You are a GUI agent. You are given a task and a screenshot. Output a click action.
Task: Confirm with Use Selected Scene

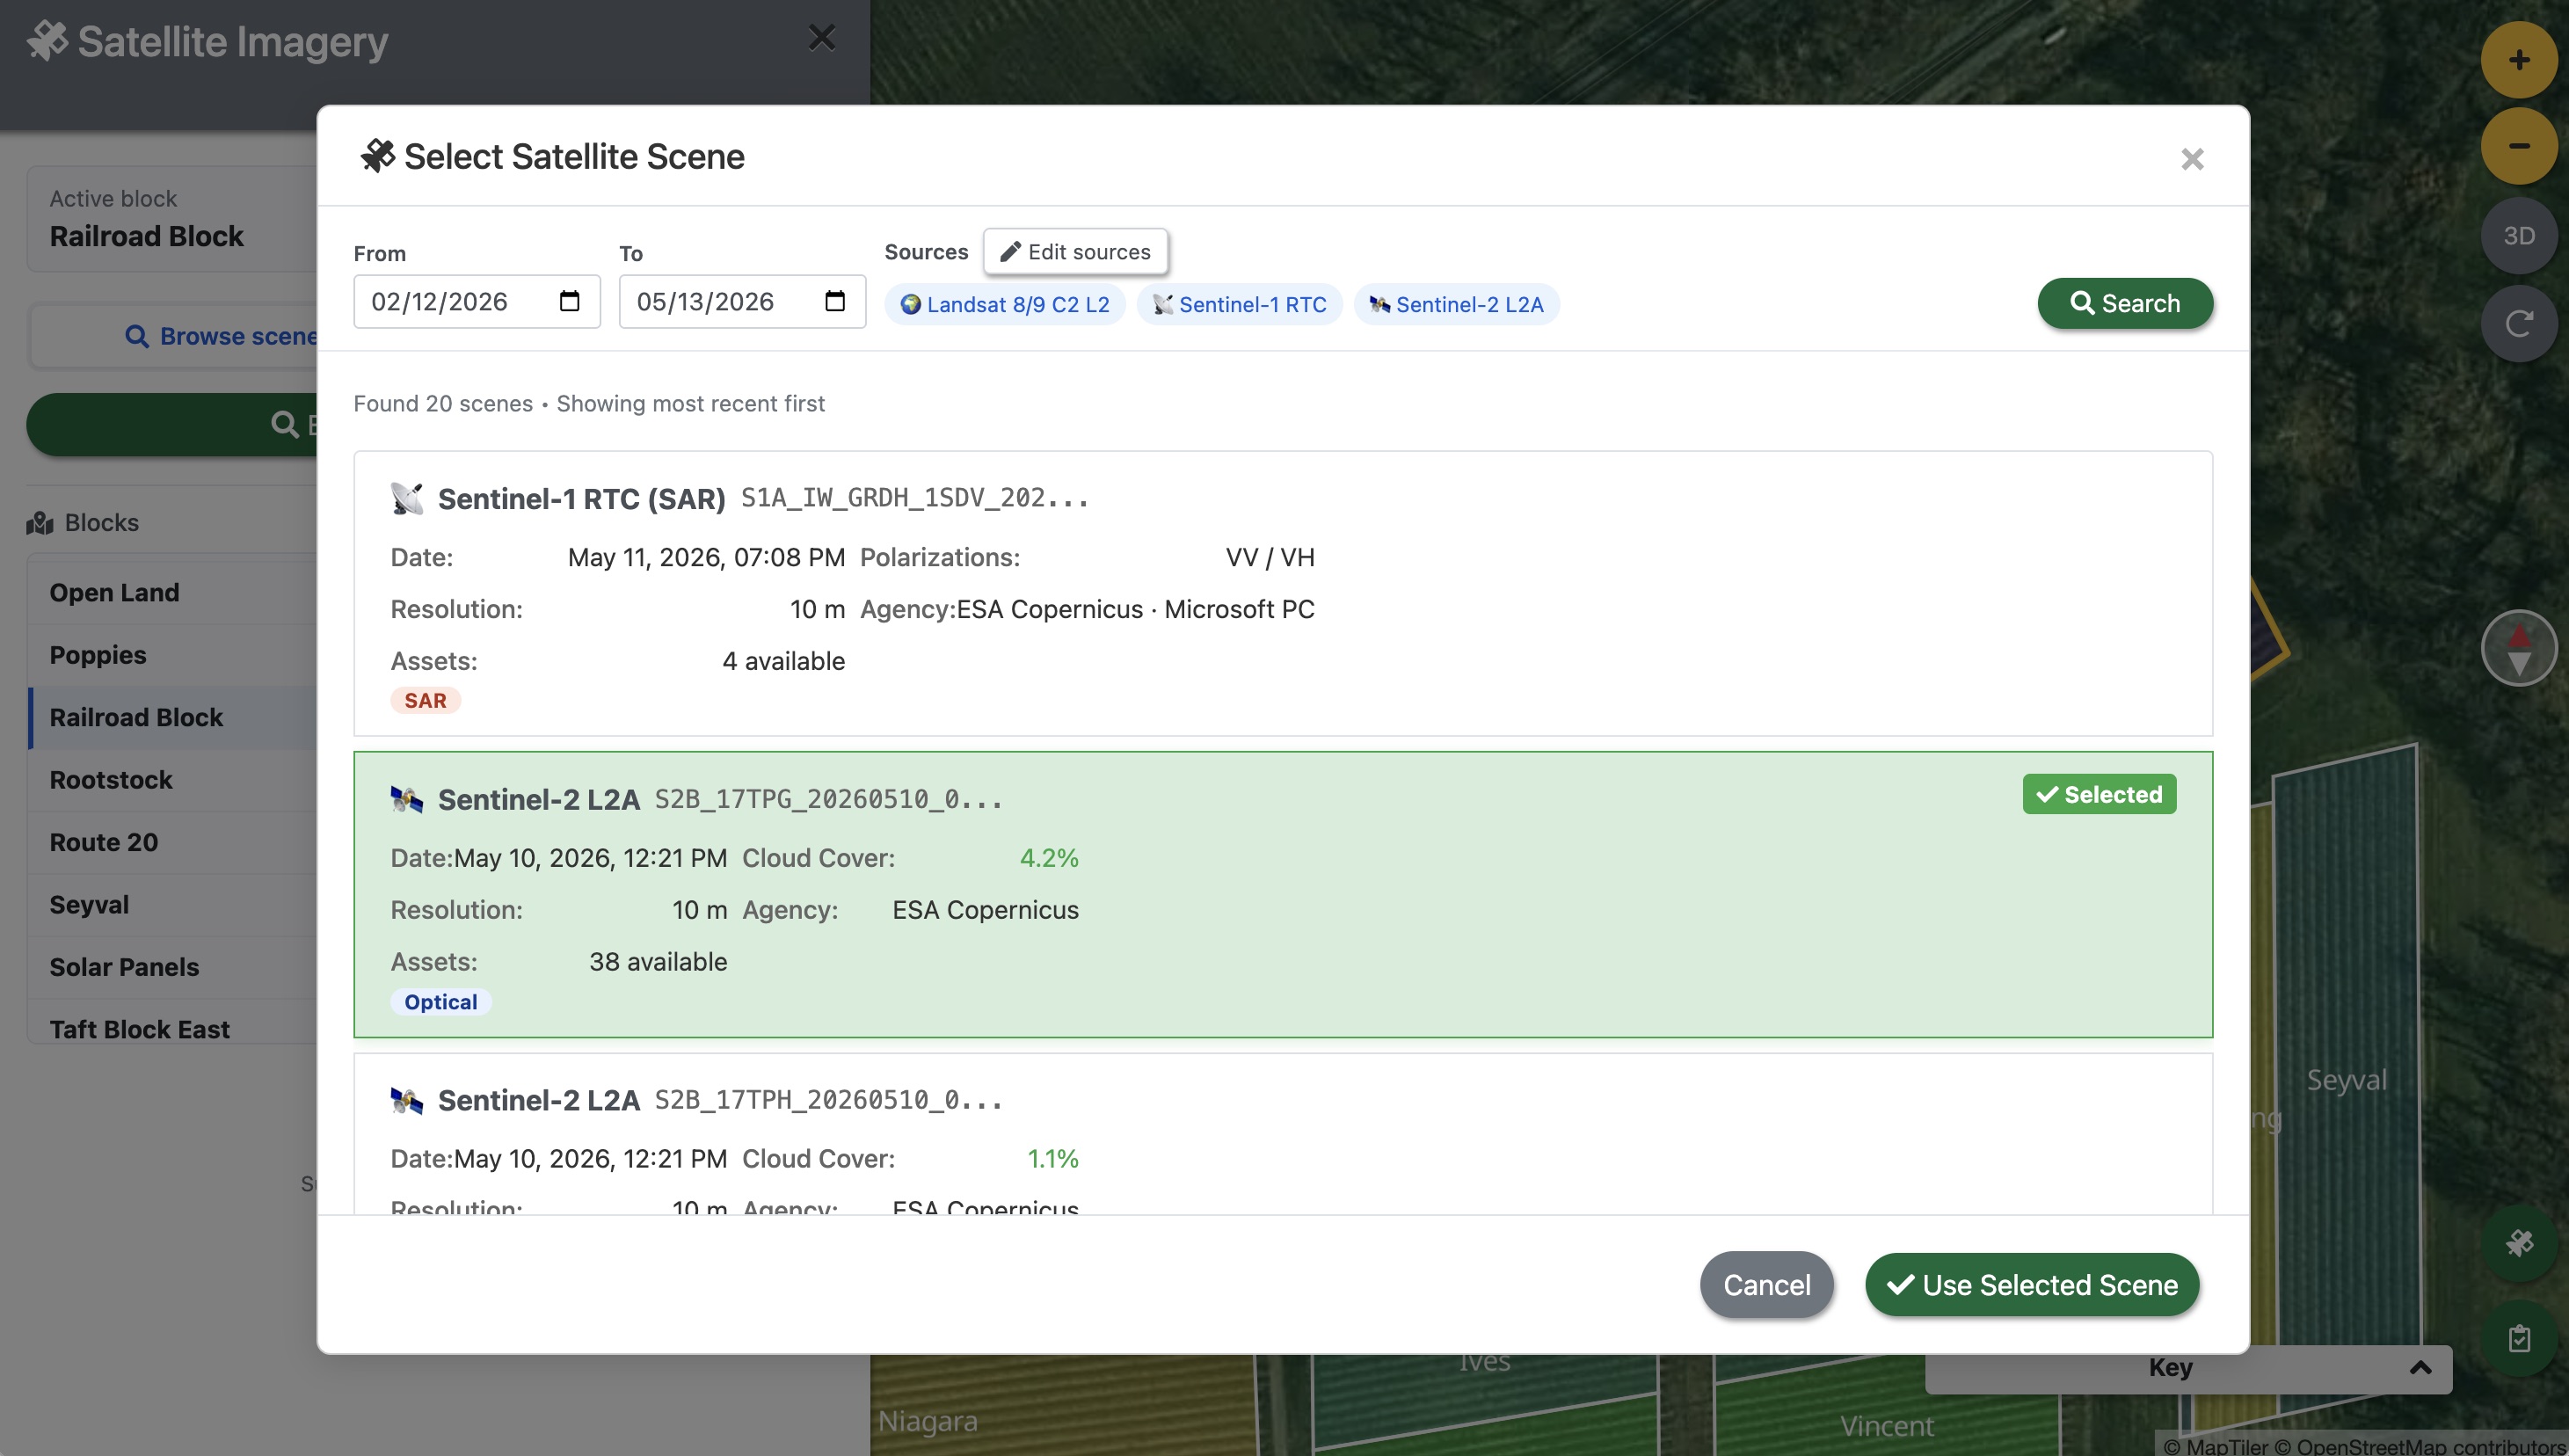pyautogui.click(x=2031, y=1285)
